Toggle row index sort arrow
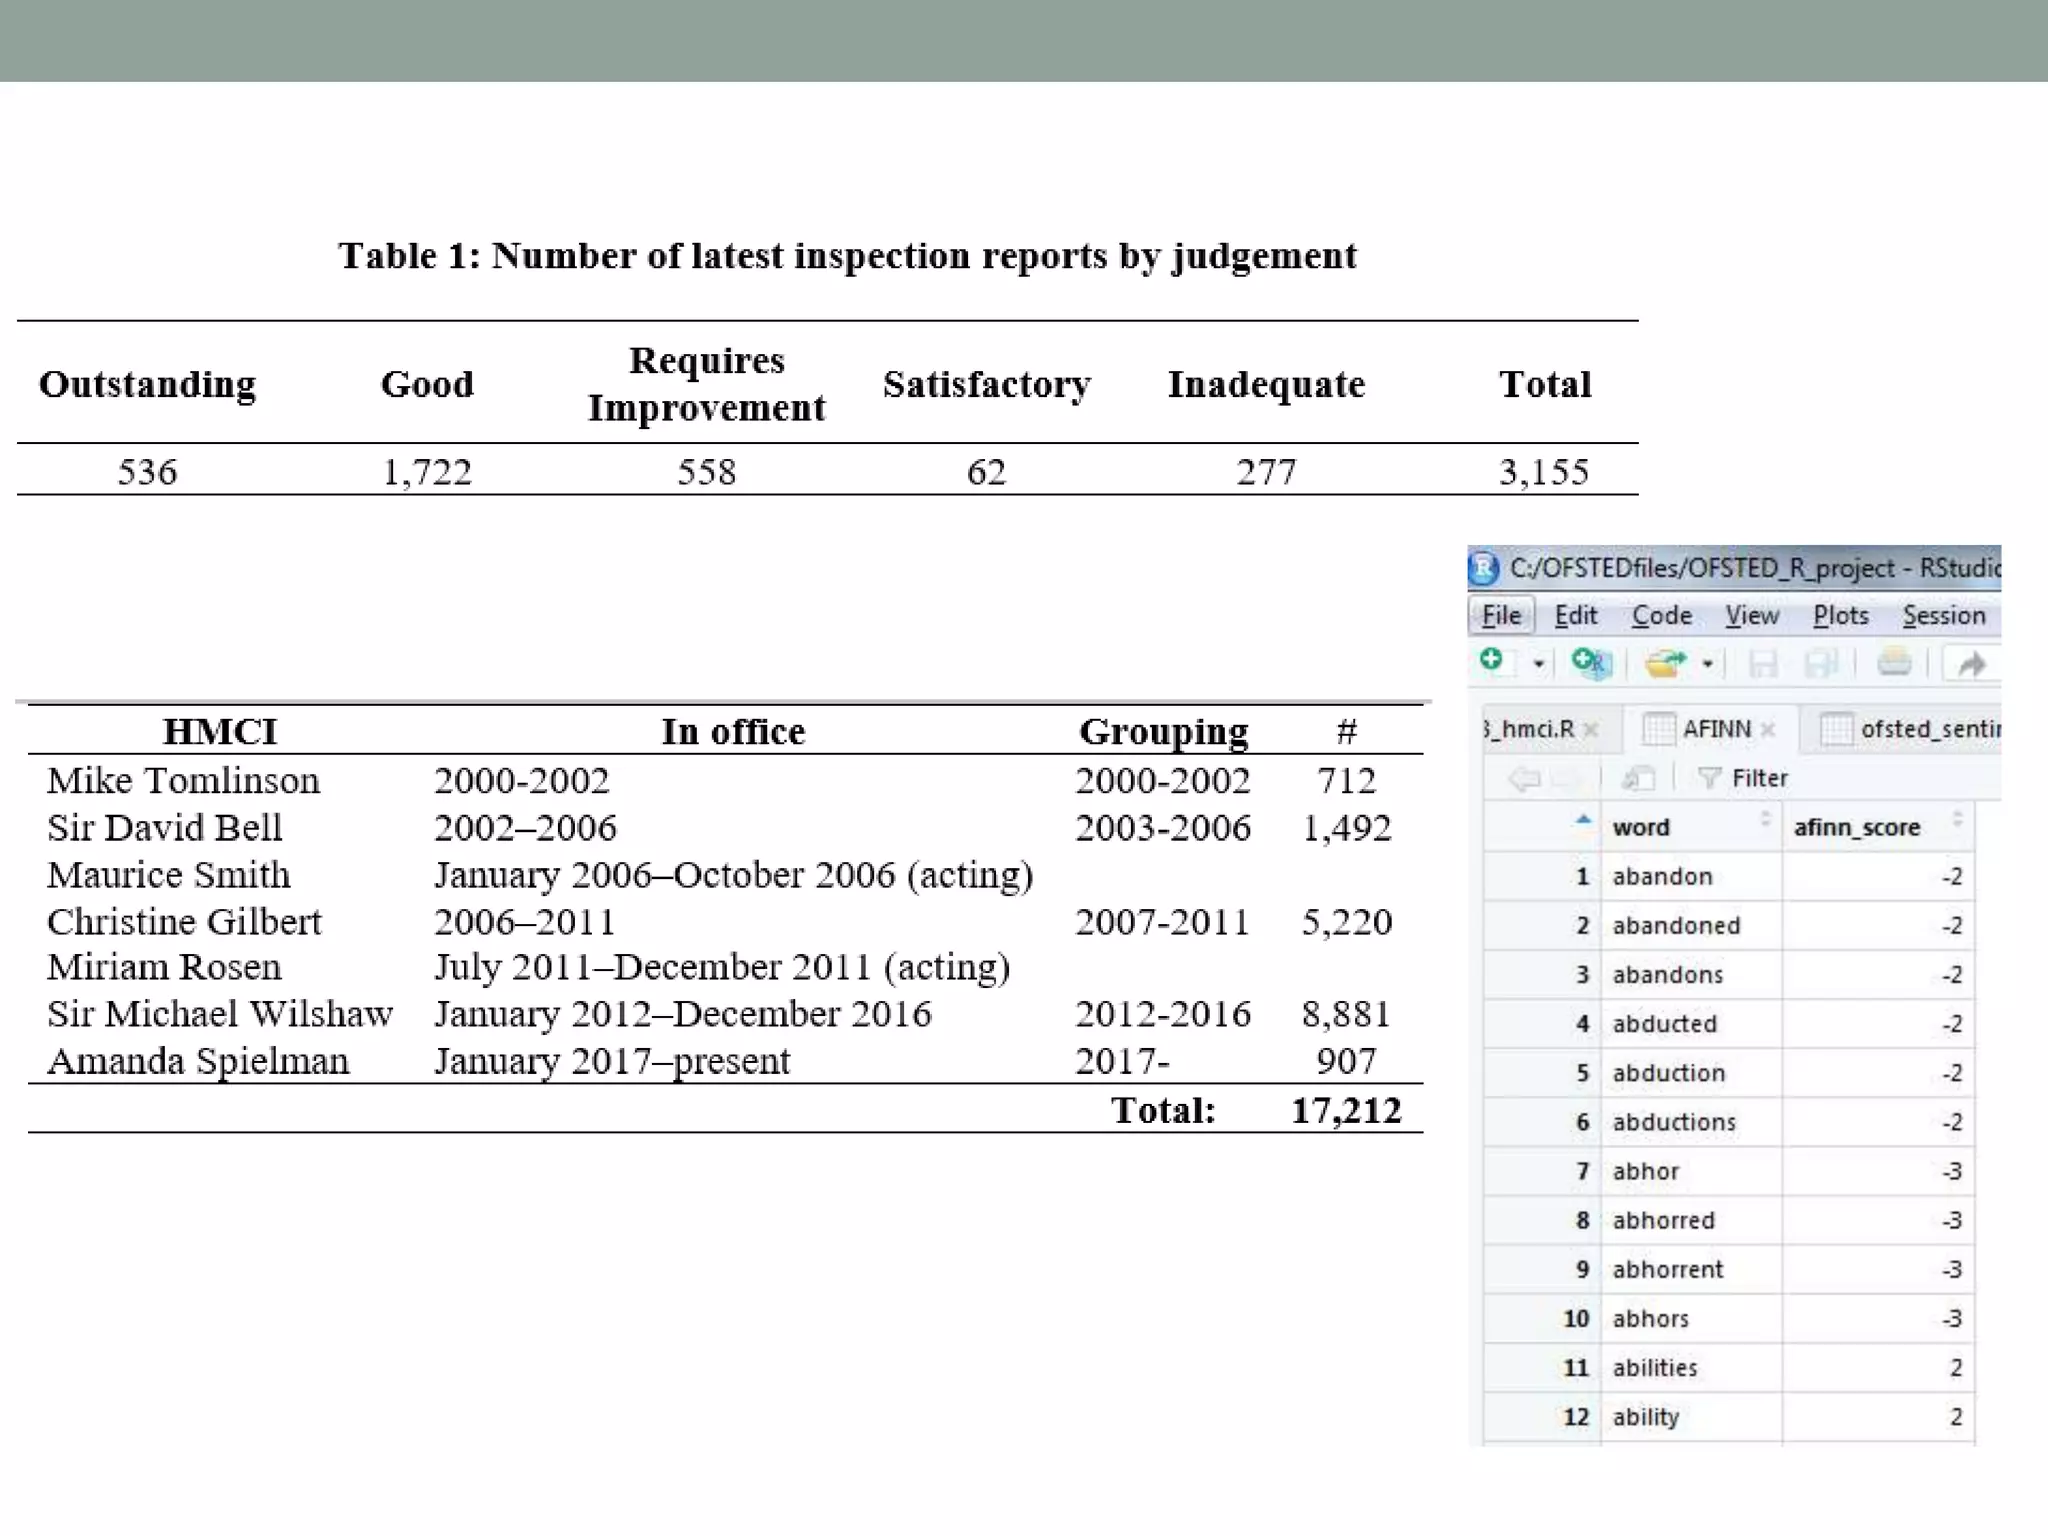 click(x=1582, y=821)
